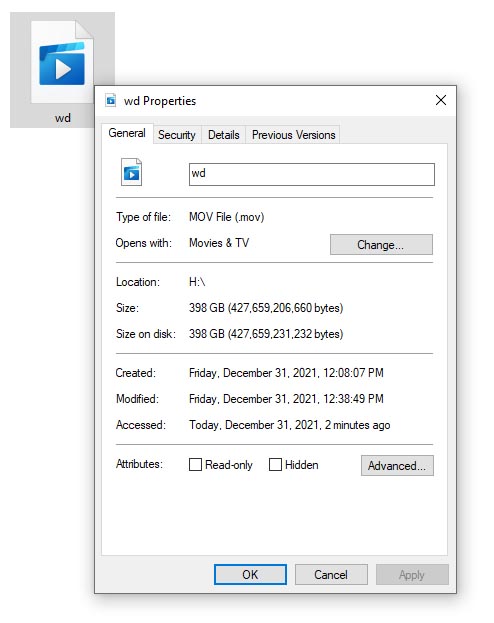Focus the file name field containing wd

point(312,174)
